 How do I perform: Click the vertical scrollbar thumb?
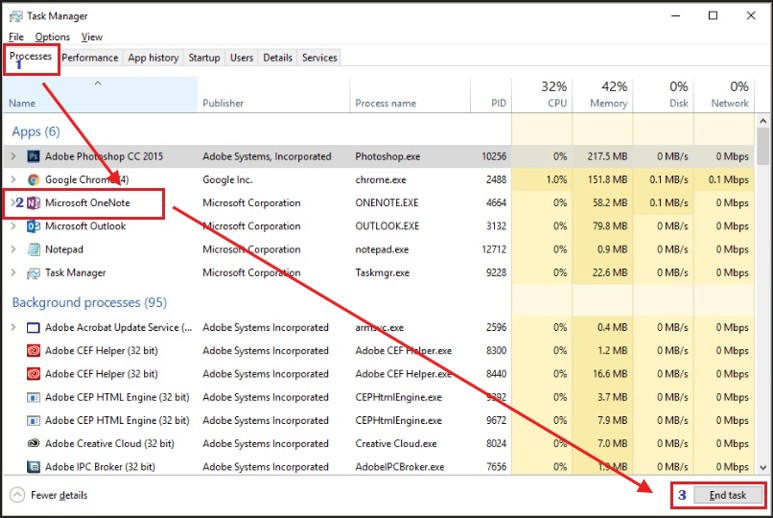tap(763, 146)
